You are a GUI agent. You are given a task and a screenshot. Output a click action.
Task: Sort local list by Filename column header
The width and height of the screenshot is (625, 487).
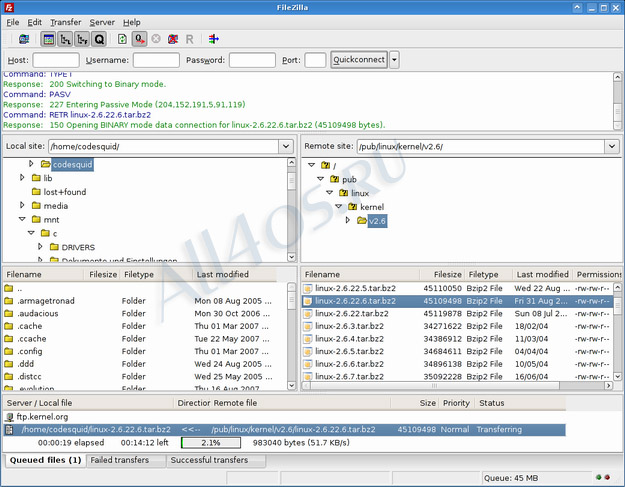(x=43, y=274)
